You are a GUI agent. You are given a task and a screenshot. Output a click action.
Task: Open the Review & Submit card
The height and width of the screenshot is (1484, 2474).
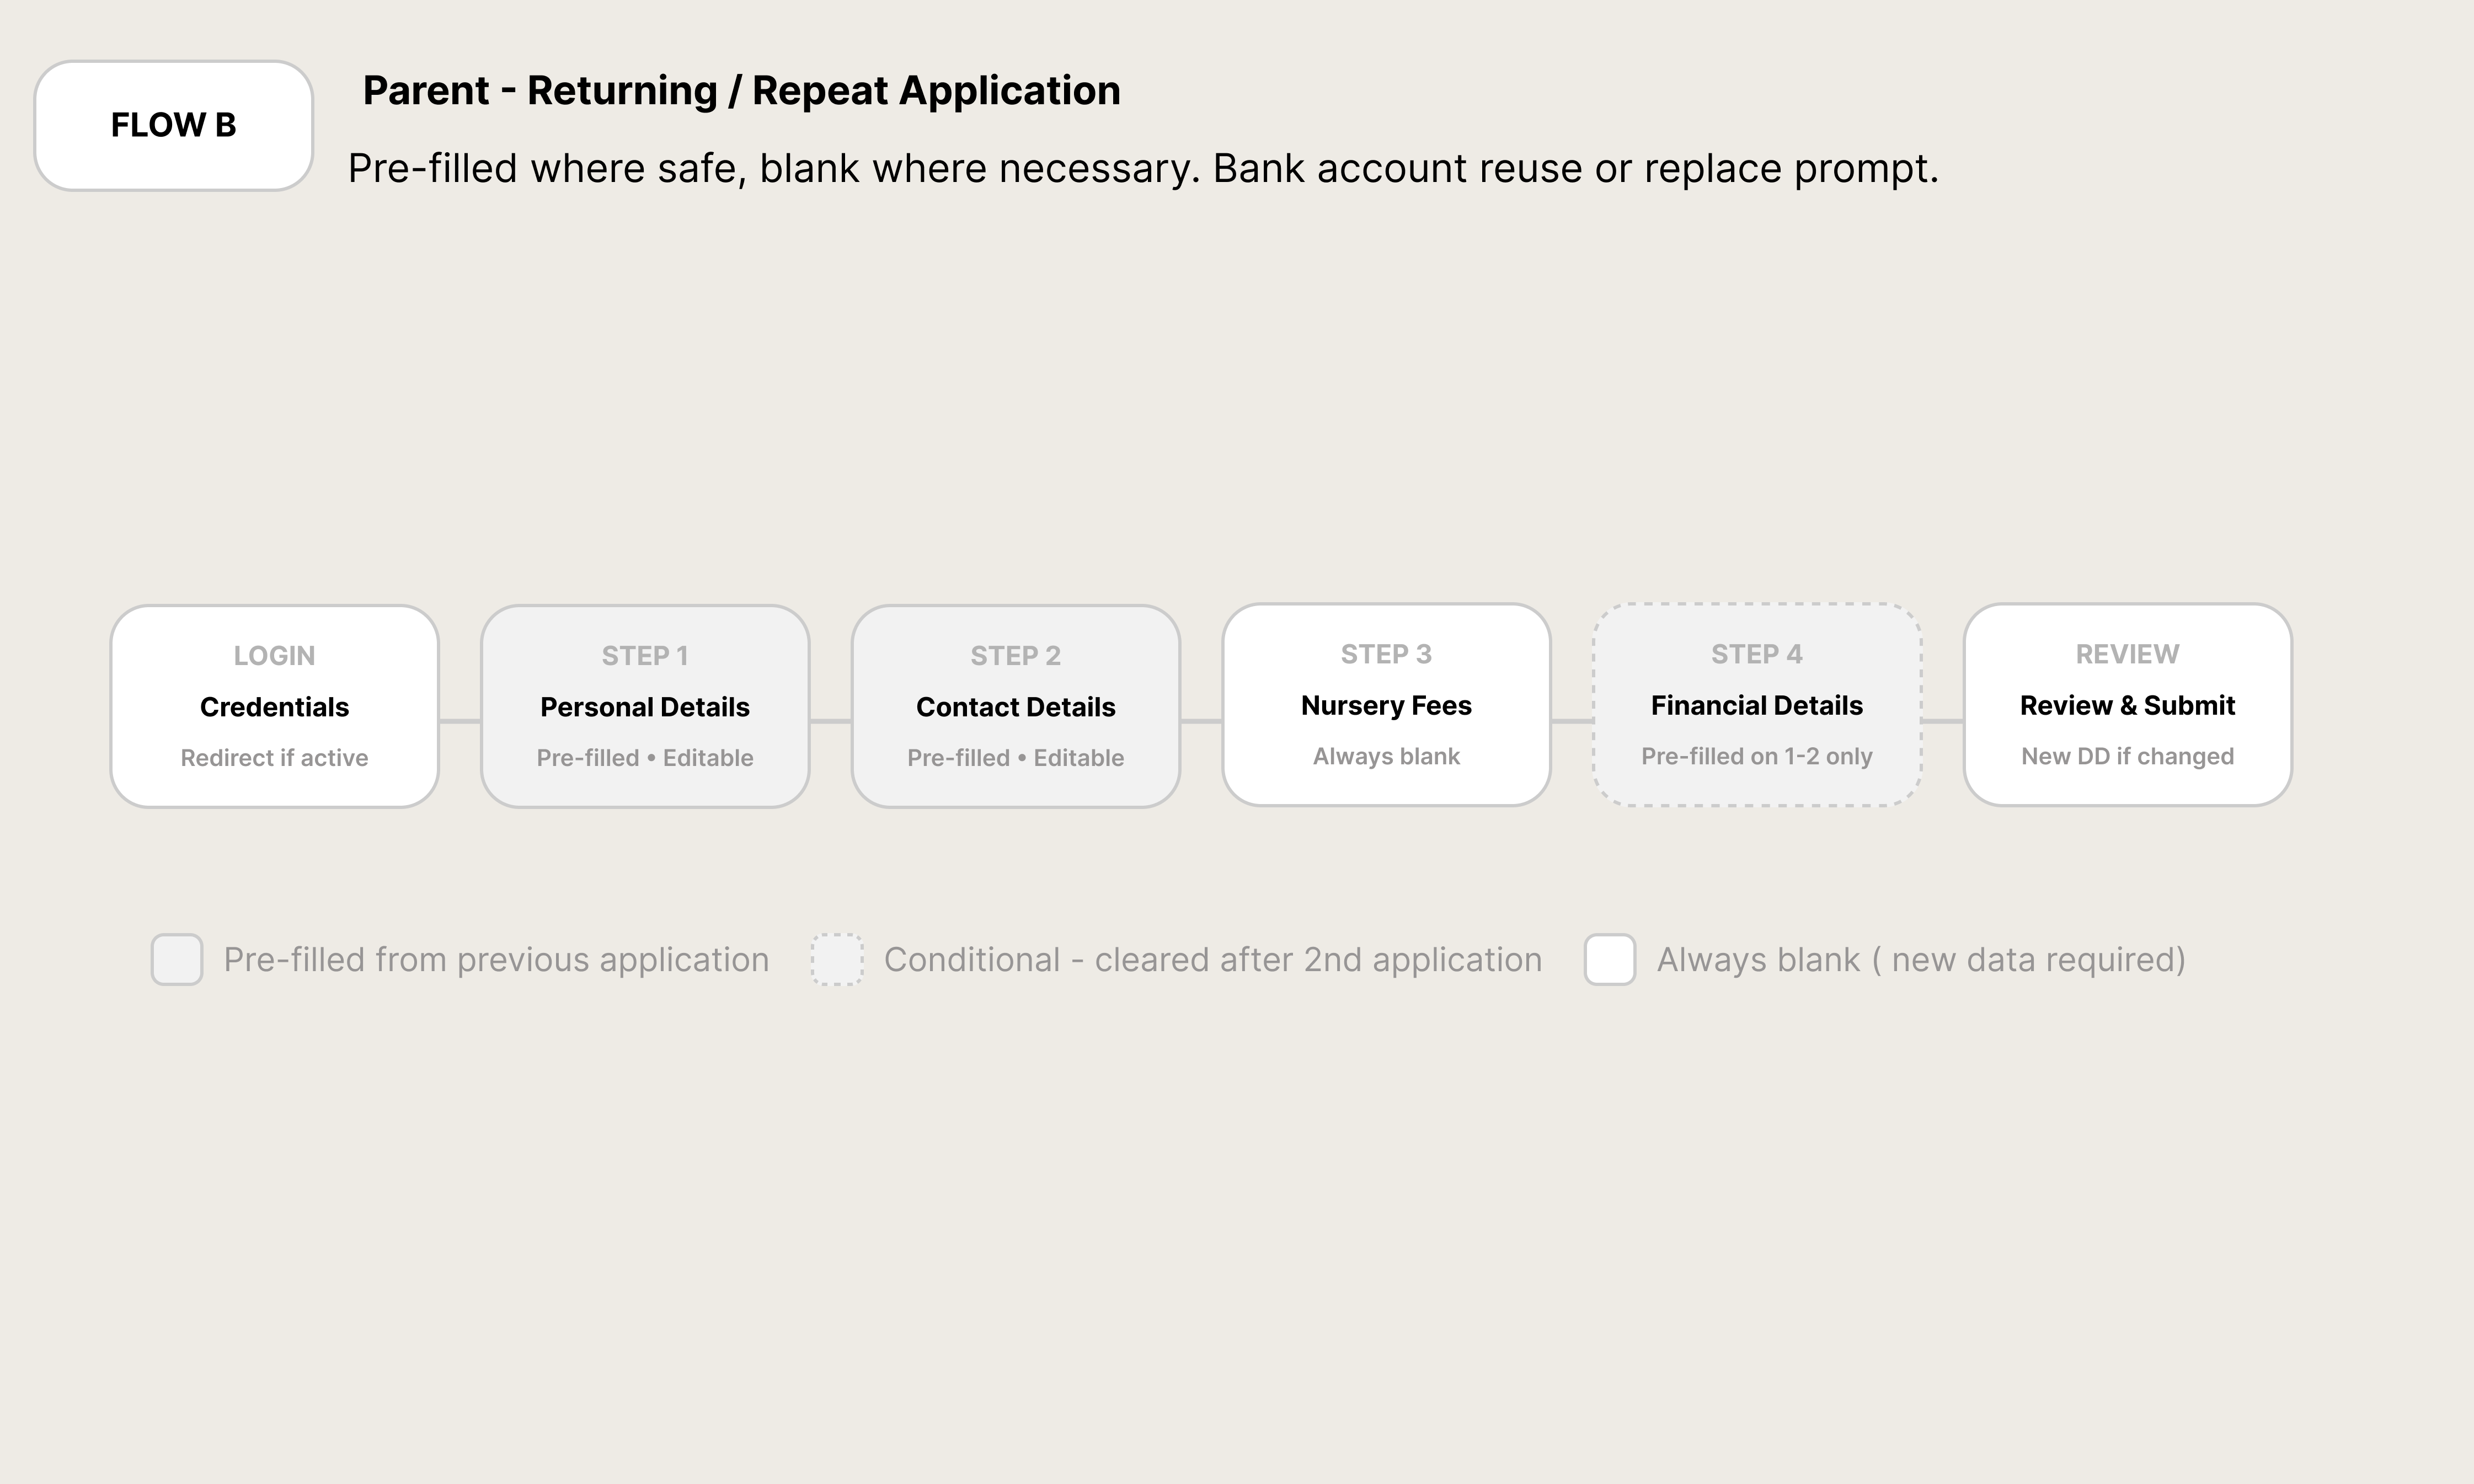coord(2127,705)
